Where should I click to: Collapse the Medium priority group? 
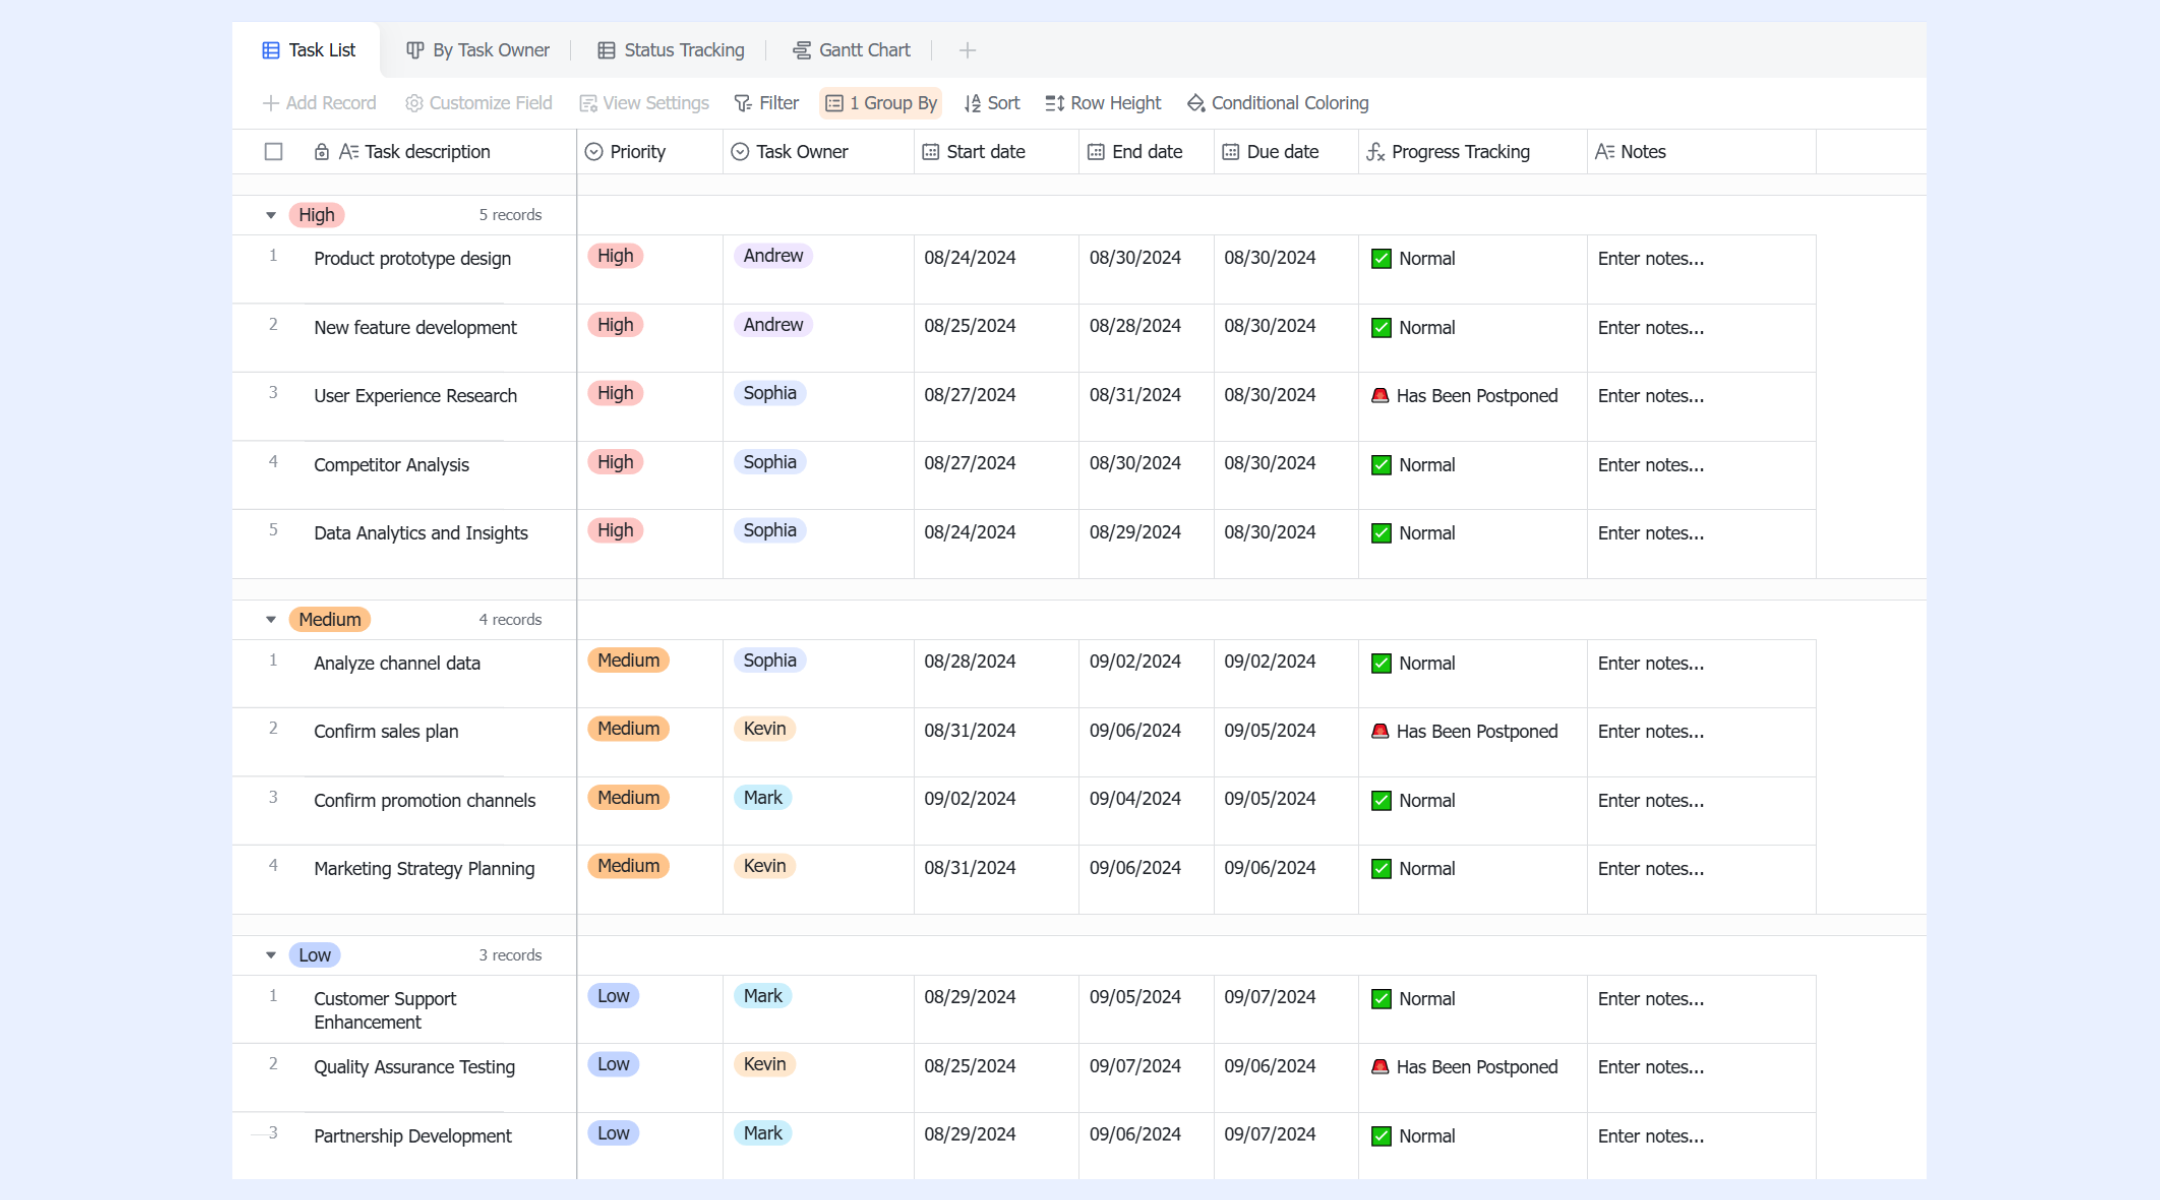[x=270, y=620]
